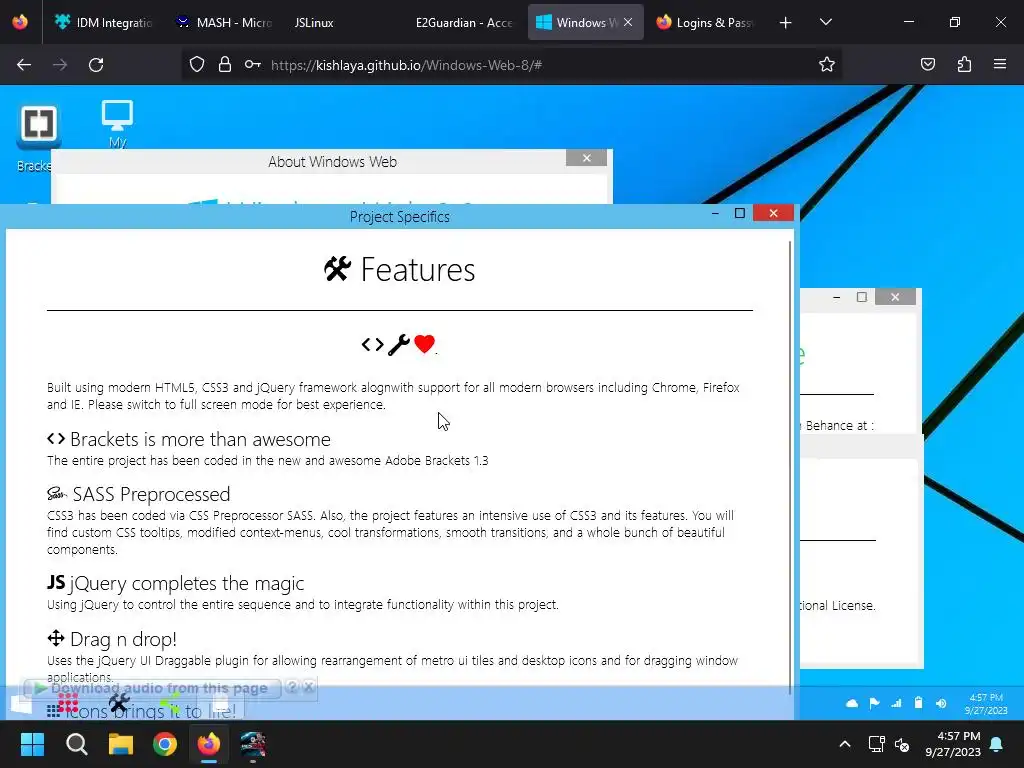The width and height of the screenshot is (1024, 768).
Task: Click 'Behance at :' text in background window
Action: click(x=839, y=425)
